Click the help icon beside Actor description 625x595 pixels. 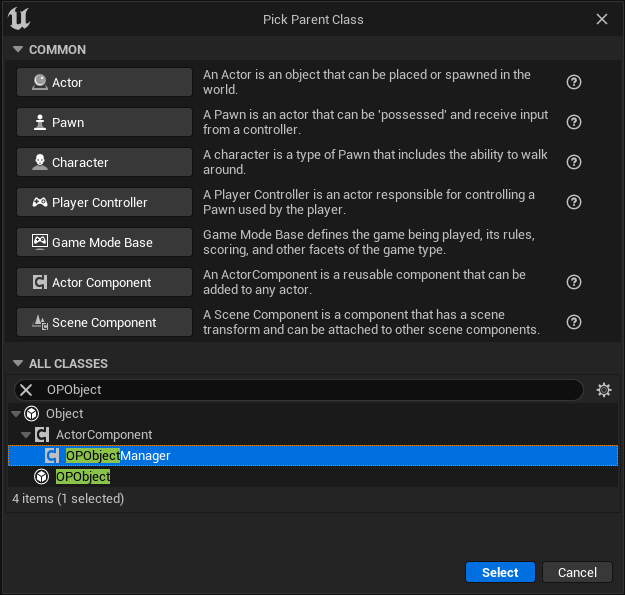point(574,82)
